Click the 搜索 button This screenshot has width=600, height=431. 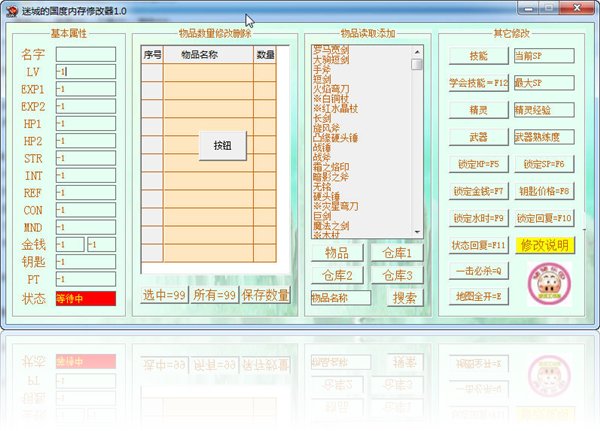(x=404, y=298)
